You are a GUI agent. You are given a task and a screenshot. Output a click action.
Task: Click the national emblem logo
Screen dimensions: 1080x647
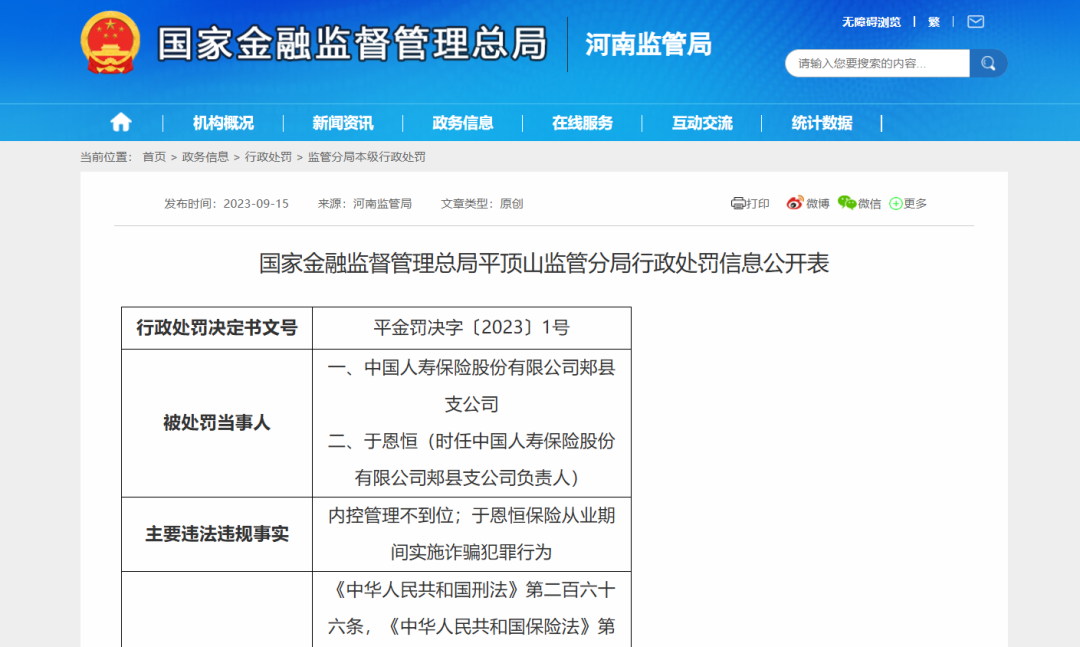tap(110, 43)
